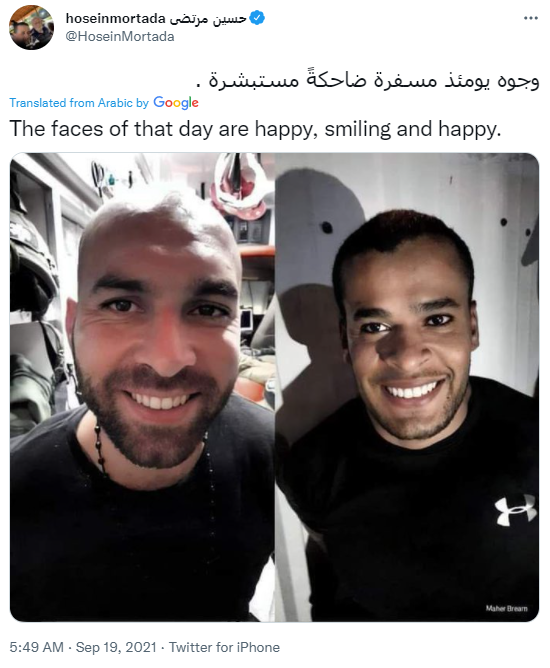Open the @HoseinMortada handle link

[120, 37]
